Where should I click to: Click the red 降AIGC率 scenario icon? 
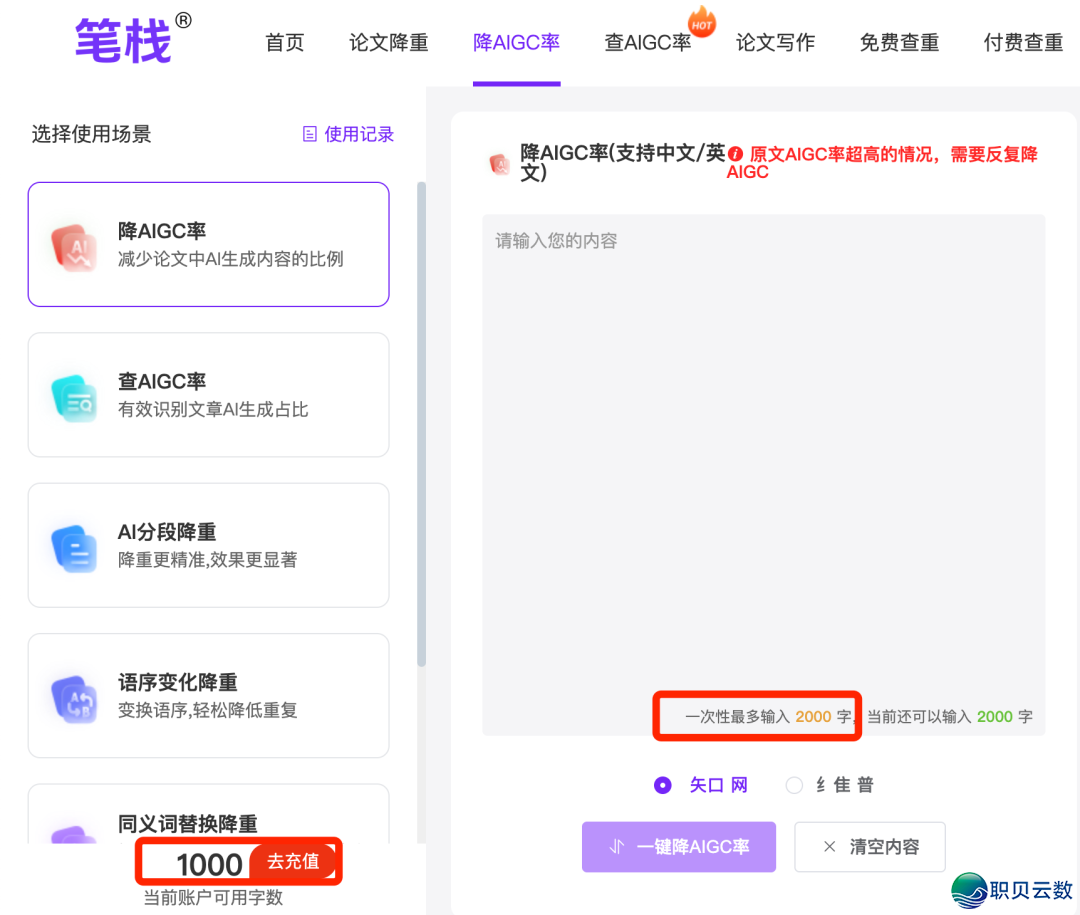click(x=74, y=246)
